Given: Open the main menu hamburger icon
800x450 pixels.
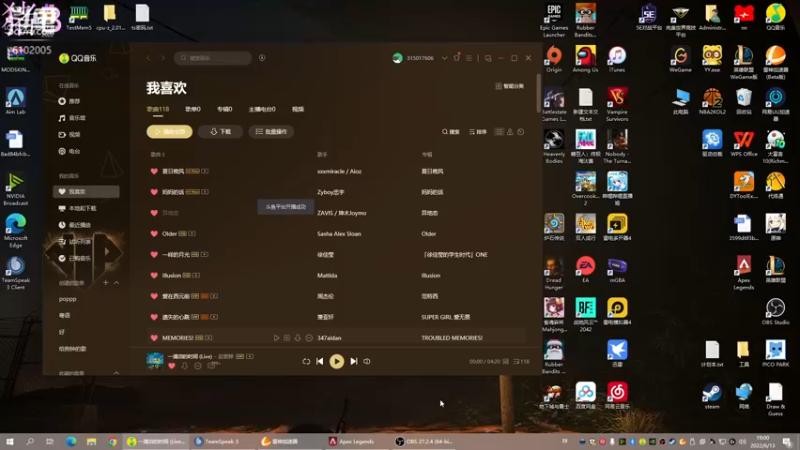Looking at the screenshot, I should tap(469, 58).
